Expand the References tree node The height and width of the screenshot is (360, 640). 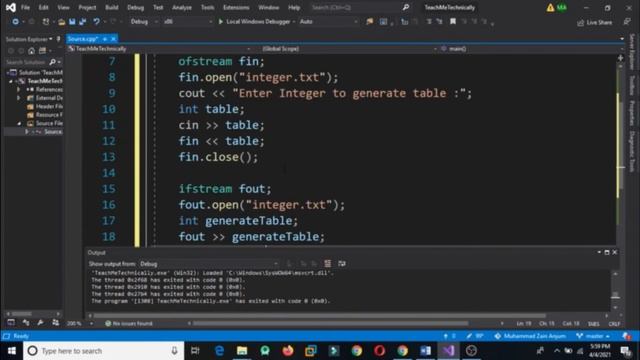click(18, 89)
